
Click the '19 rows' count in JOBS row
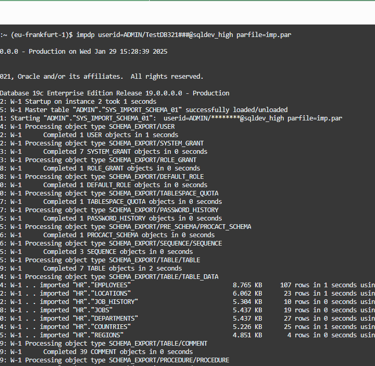297,310
